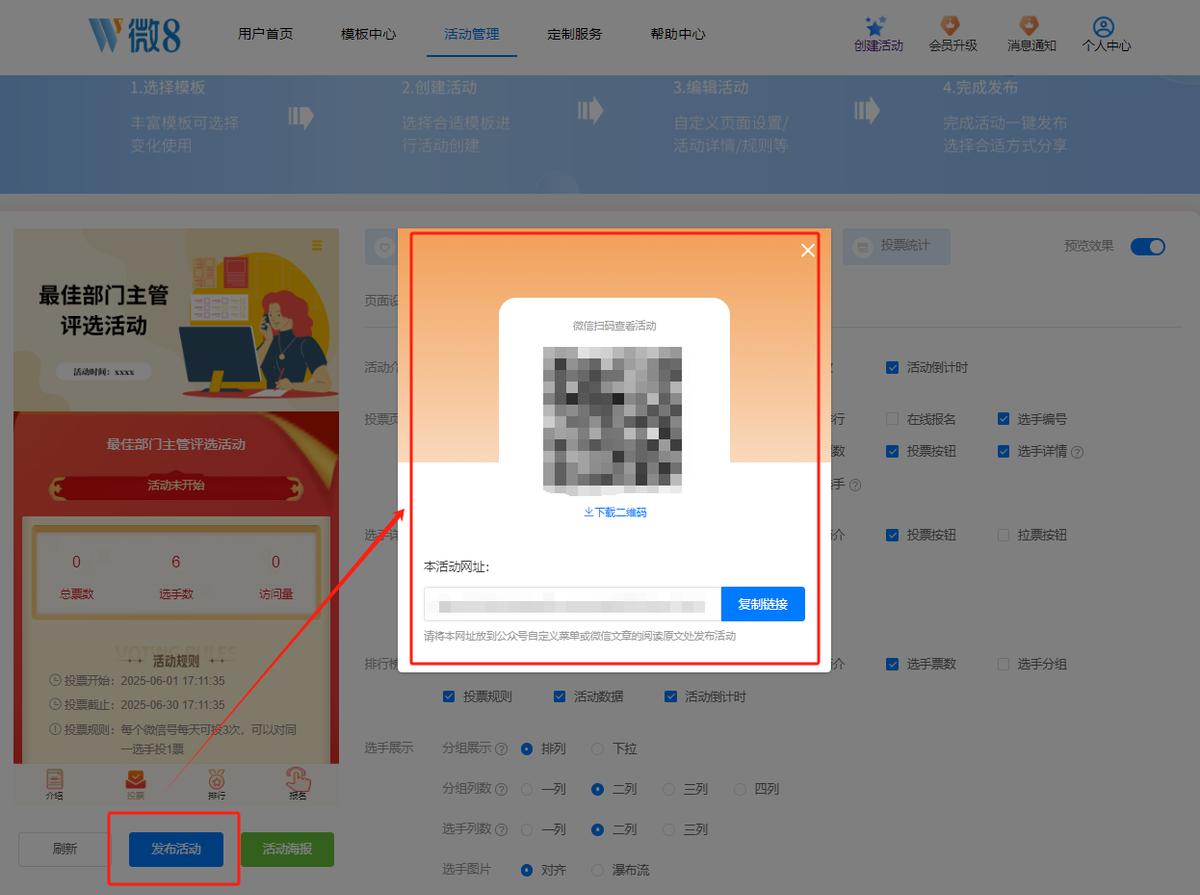Toggle 投票按钮 checkbox beside 选手详情
This screenshot has width=1200, height=895.
click(x=892, y=451)
